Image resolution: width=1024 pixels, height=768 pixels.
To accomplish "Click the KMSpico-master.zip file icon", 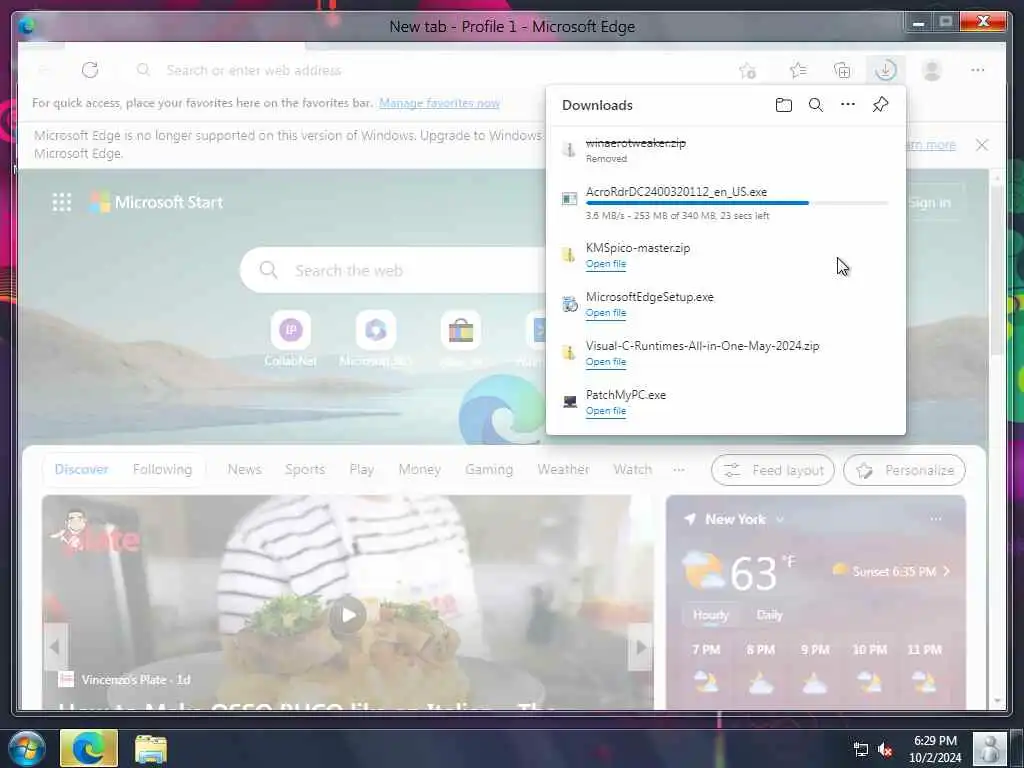I will coord(569,255).
